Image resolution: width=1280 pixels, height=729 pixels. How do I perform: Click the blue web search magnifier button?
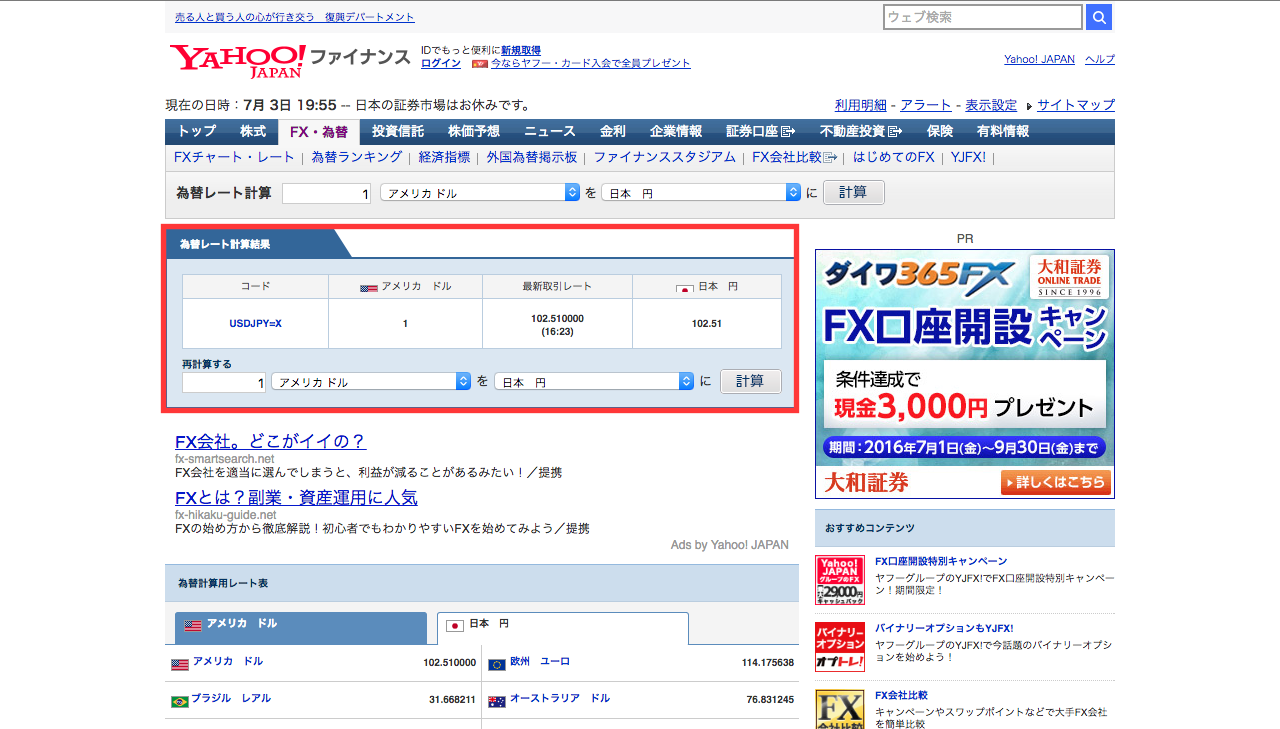pos(1099,17)
